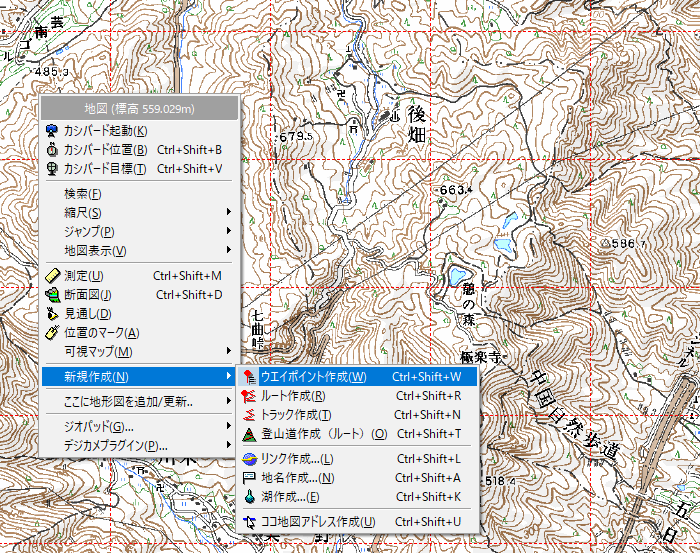Click the 測定 ruler icon
Screen dimensions: 700x553
pyautogui.click(x=52, y=275)
